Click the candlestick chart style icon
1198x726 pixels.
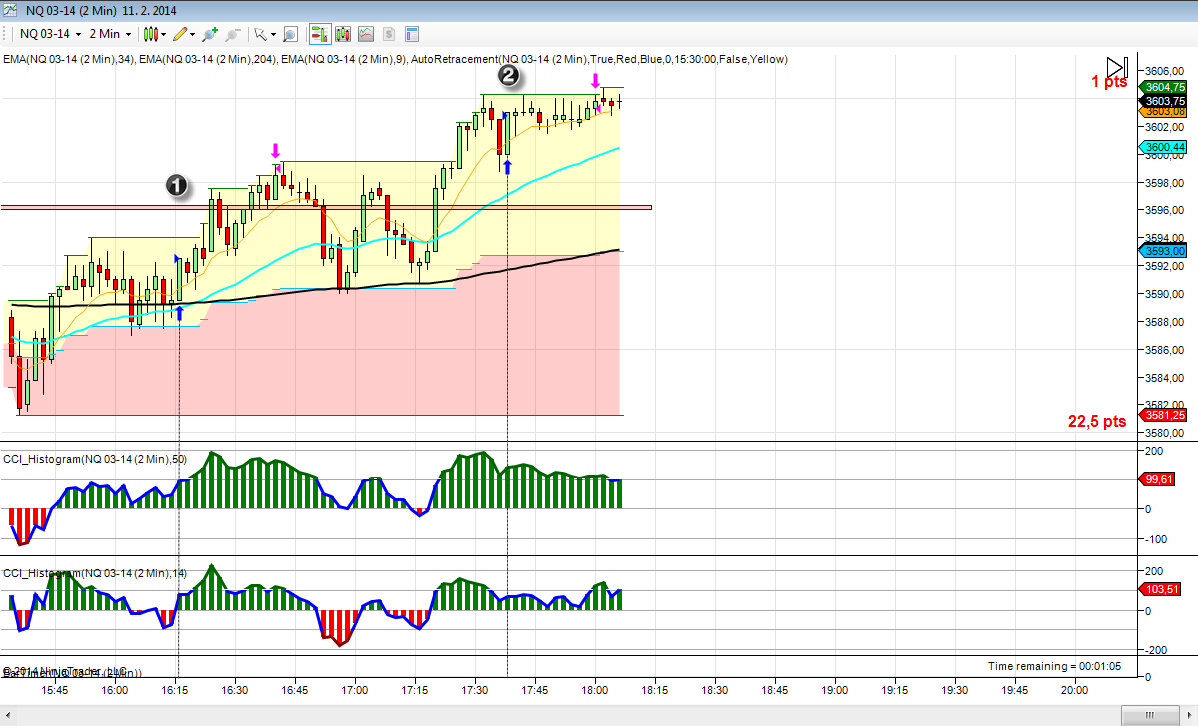coord(151,34)
